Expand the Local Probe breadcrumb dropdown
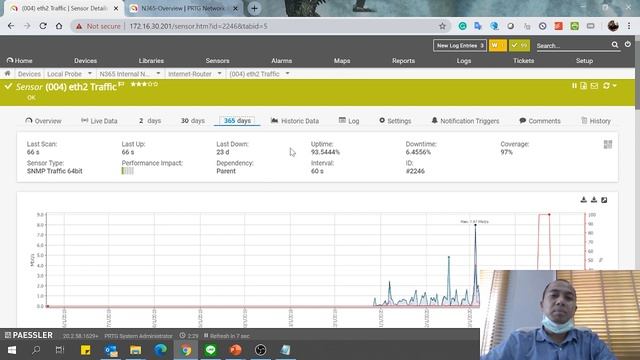Screen dimensions: 640x360 coord(90,73)
